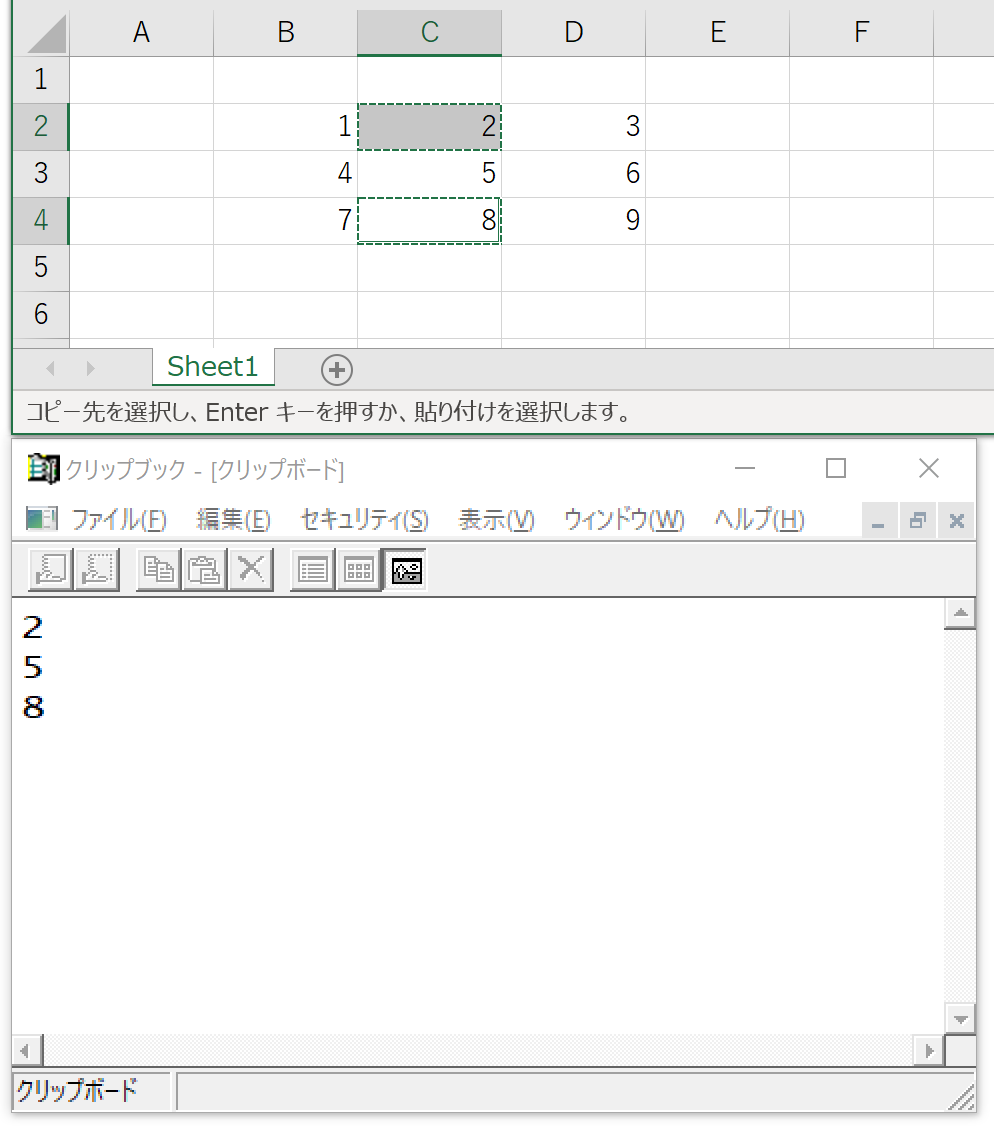Click Excel status bar copy-destination message
The image size is (994, 1132).
click(x=329, y=412)
